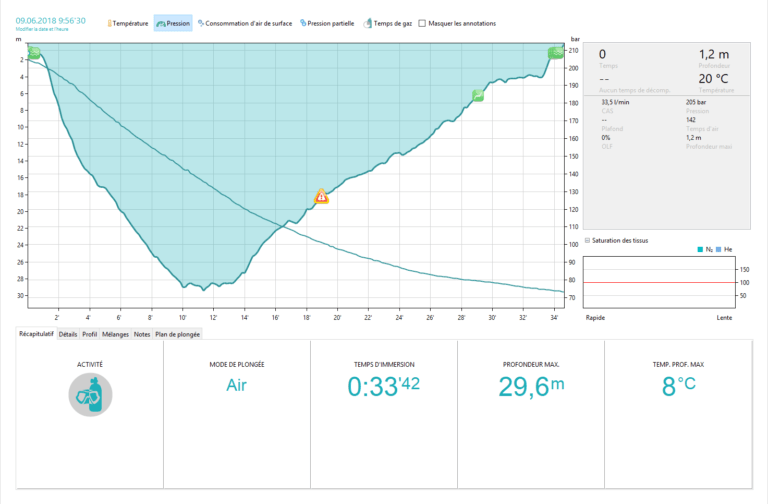
Task: Switch to the Profil tab
Action: [90, 334]
